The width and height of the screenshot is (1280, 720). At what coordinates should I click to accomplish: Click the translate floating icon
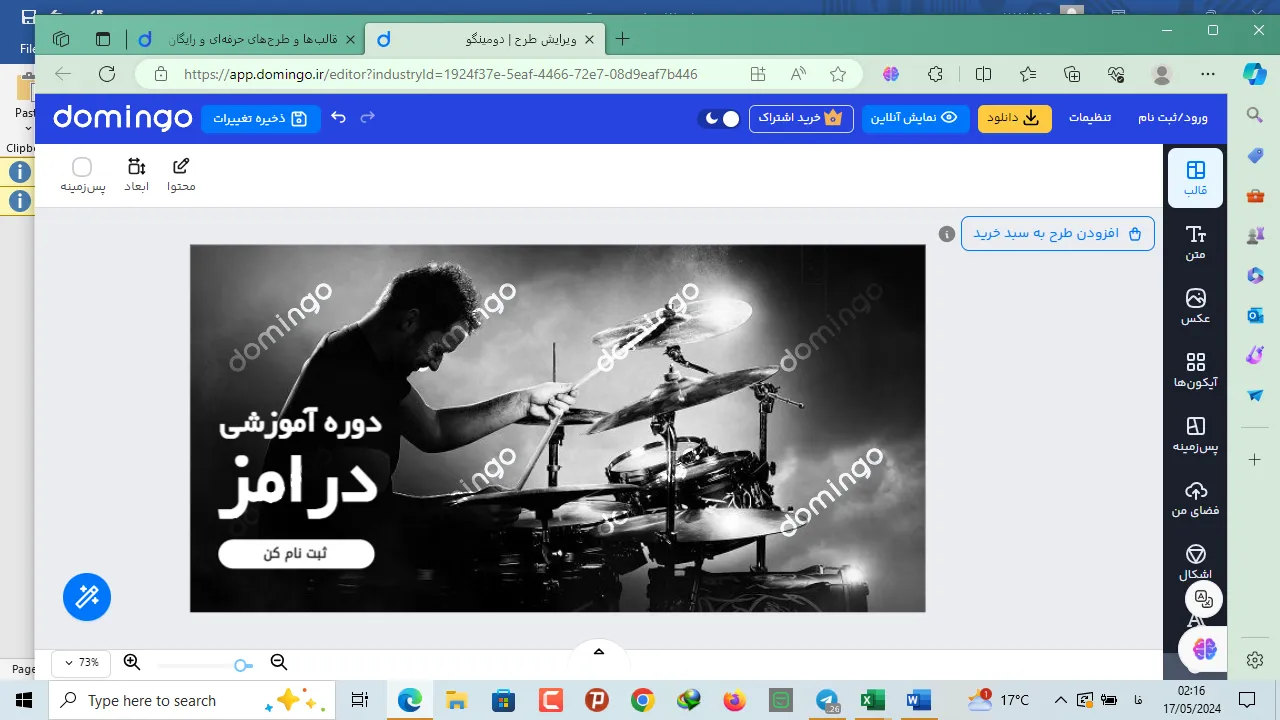point(1204,599)
